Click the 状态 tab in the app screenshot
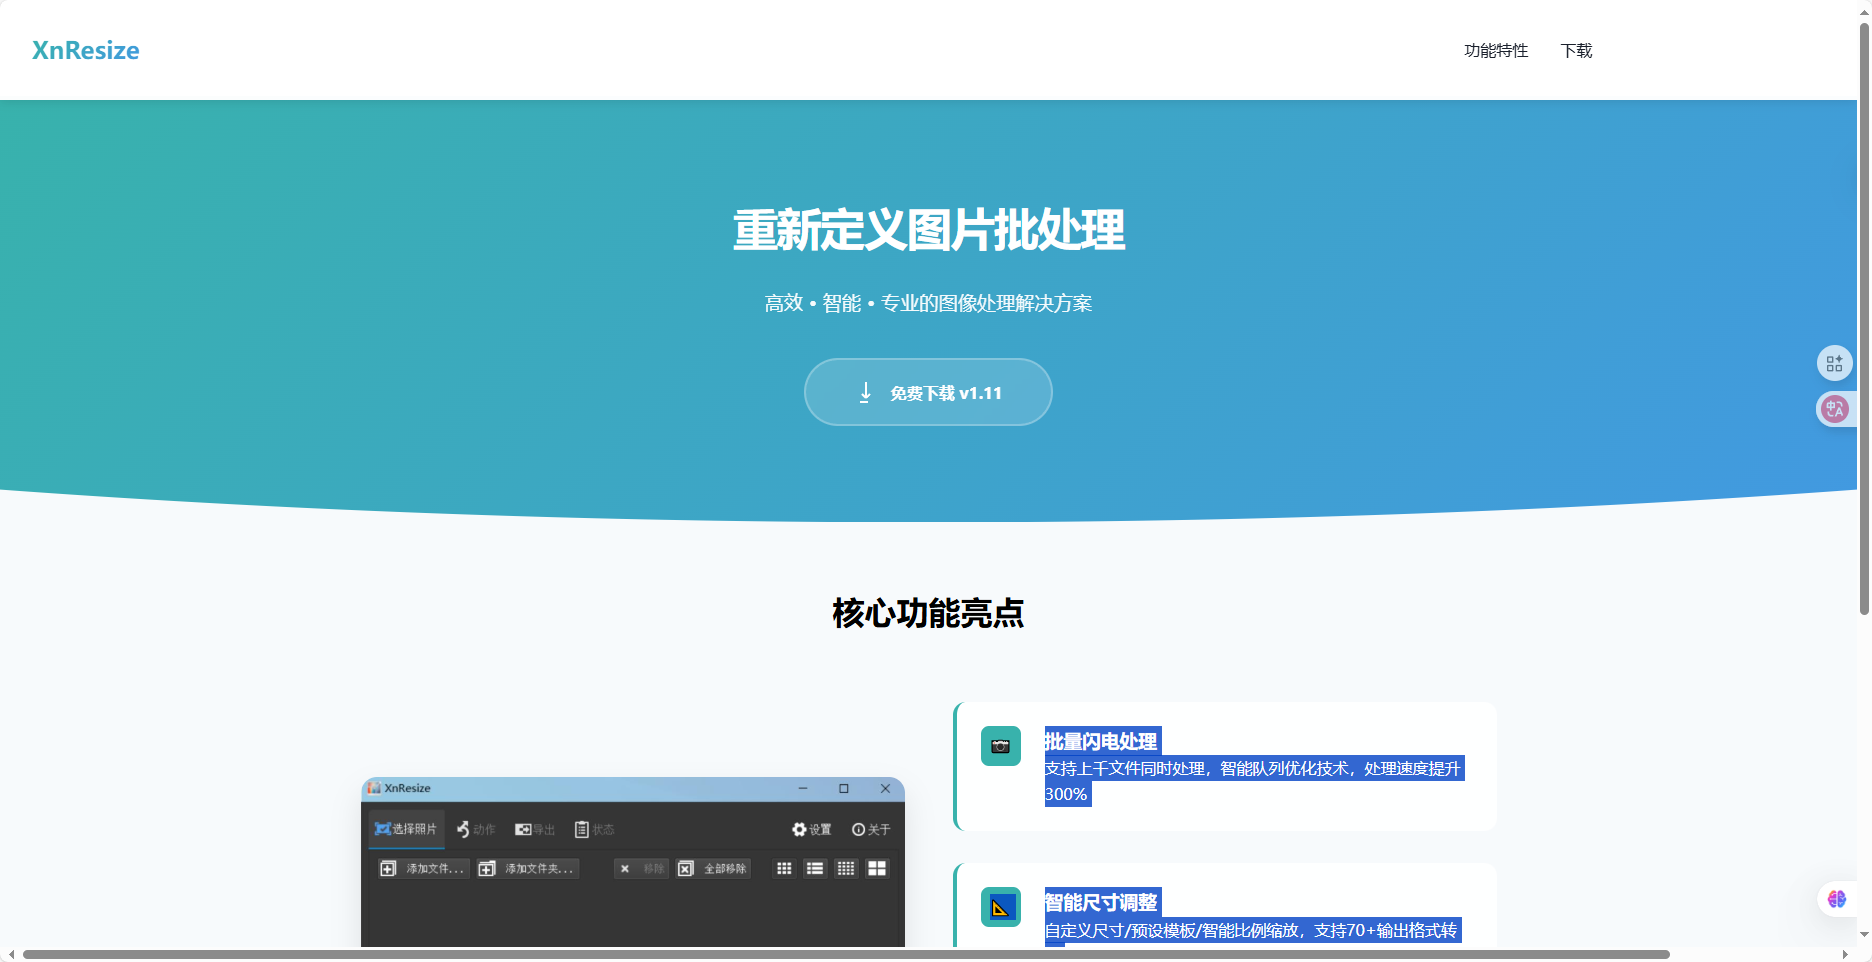Viewport: 1872px width, 962px height. [594, 829]
